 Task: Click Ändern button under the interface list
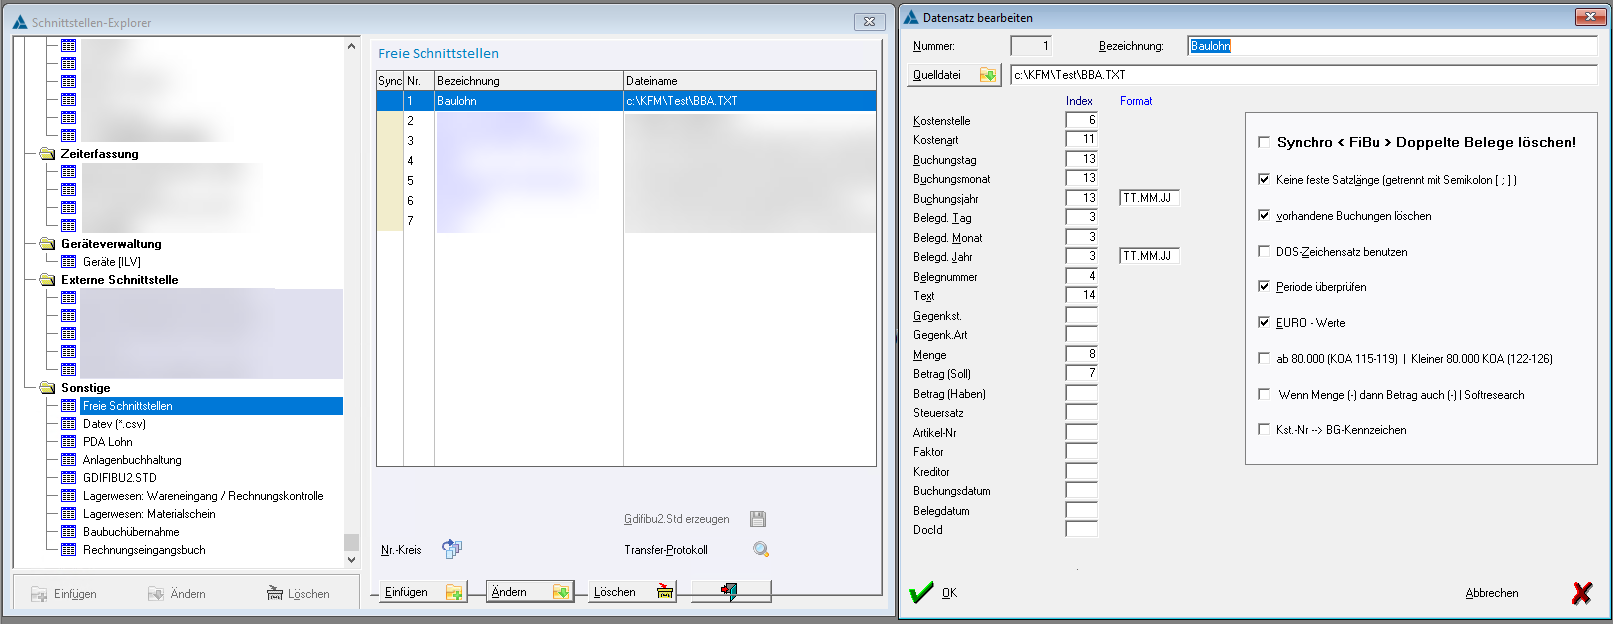[529, 592]
